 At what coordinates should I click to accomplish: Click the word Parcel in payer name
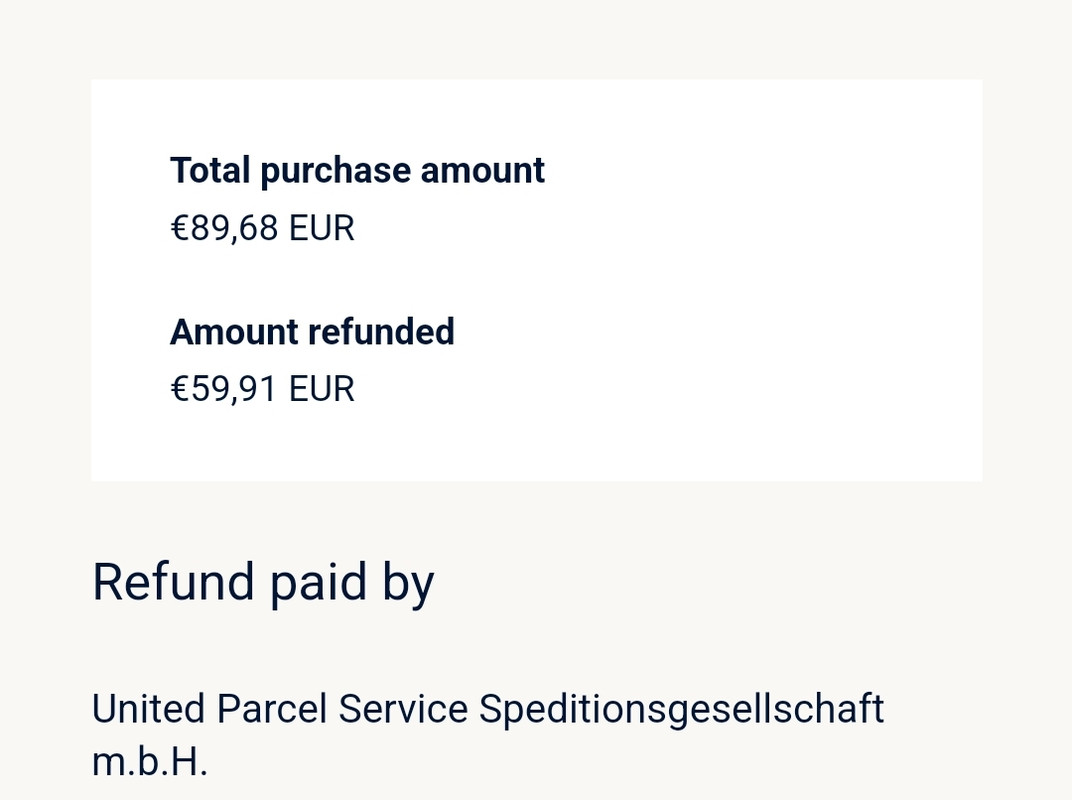272,709
